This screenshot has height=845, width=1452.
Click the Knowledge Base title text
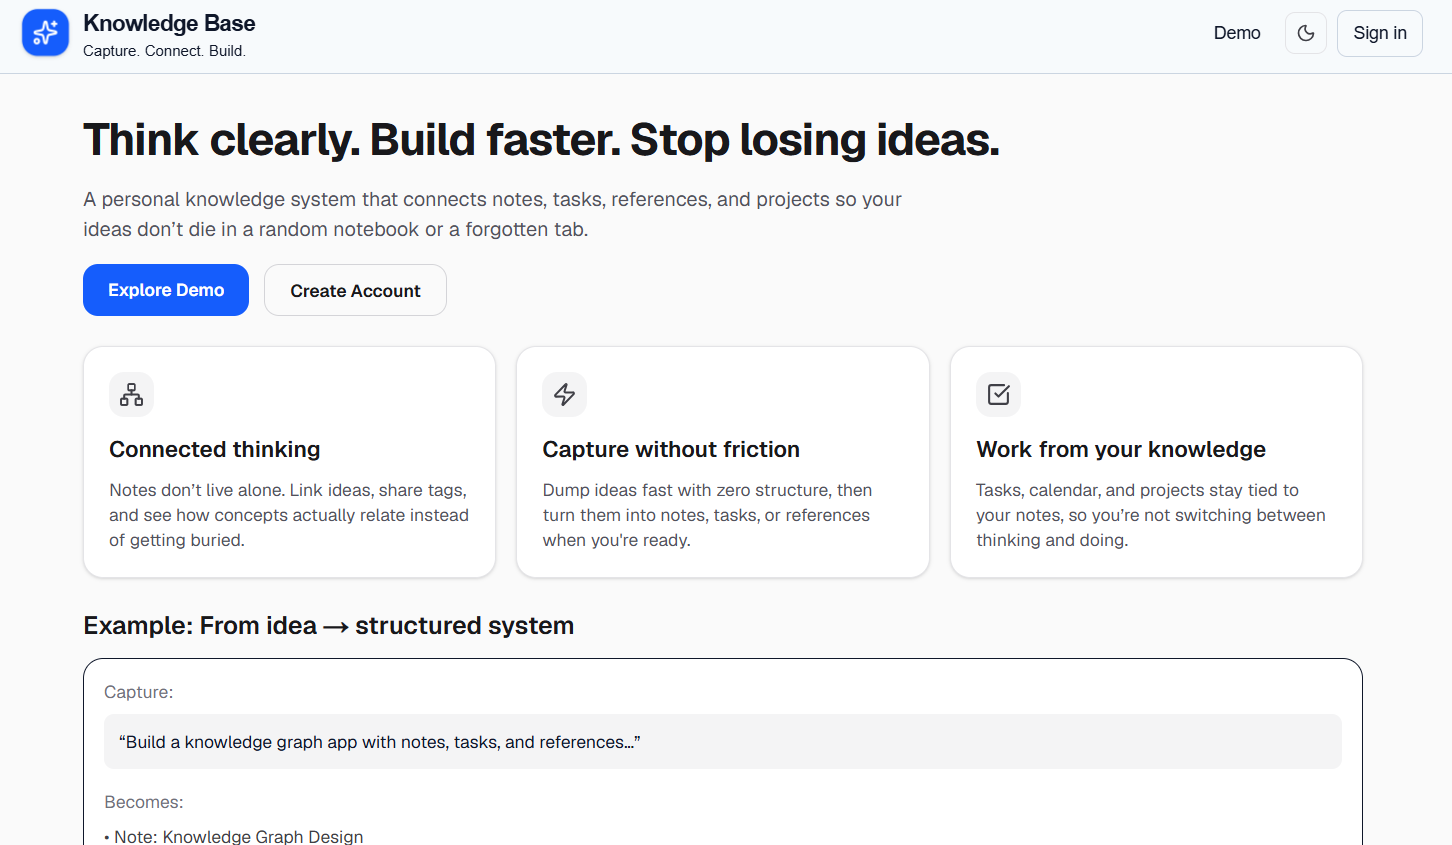click(169, 23)
